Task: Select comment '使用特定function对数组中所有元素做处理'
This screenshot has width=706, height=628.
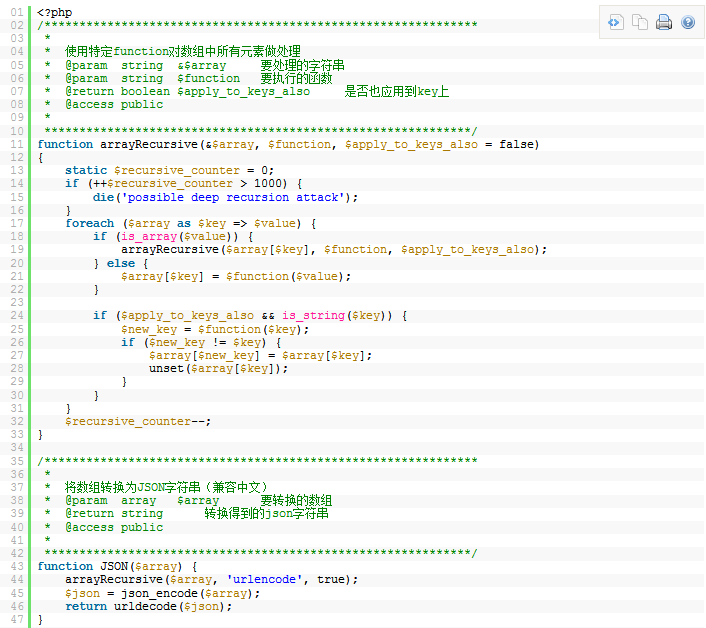Action: coord(182,51)
